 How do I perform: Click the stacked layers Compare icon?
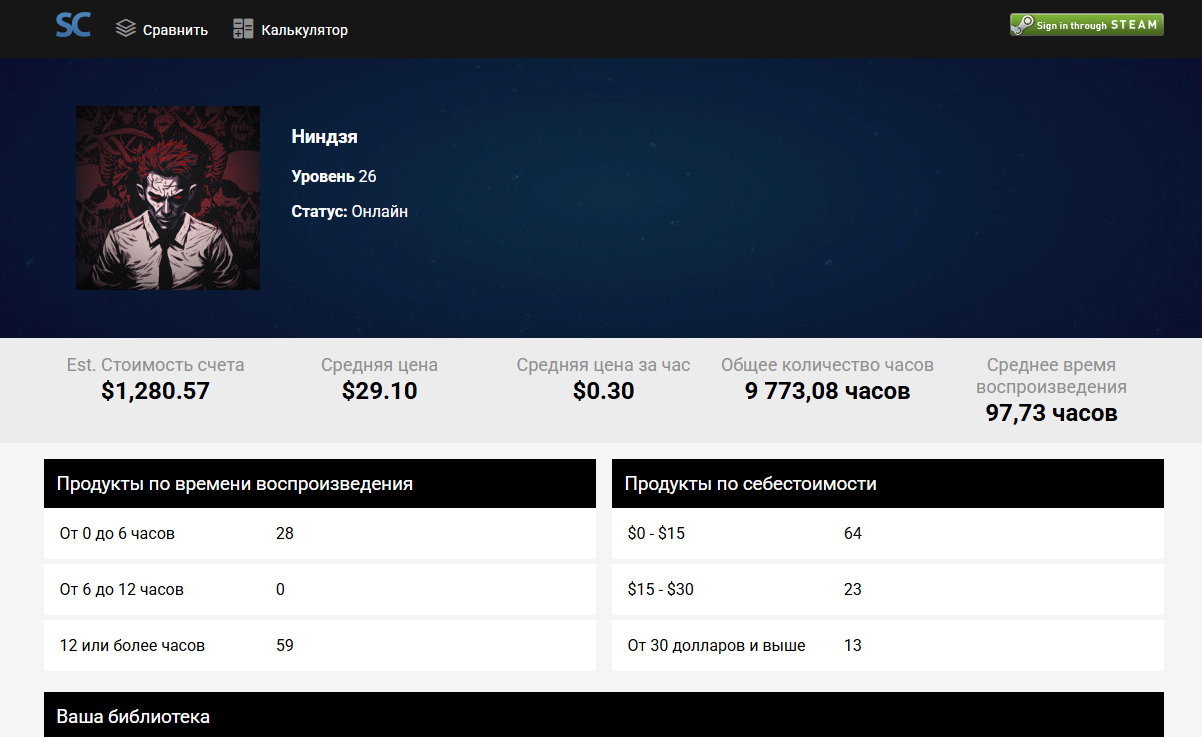[x=125, y=29]
